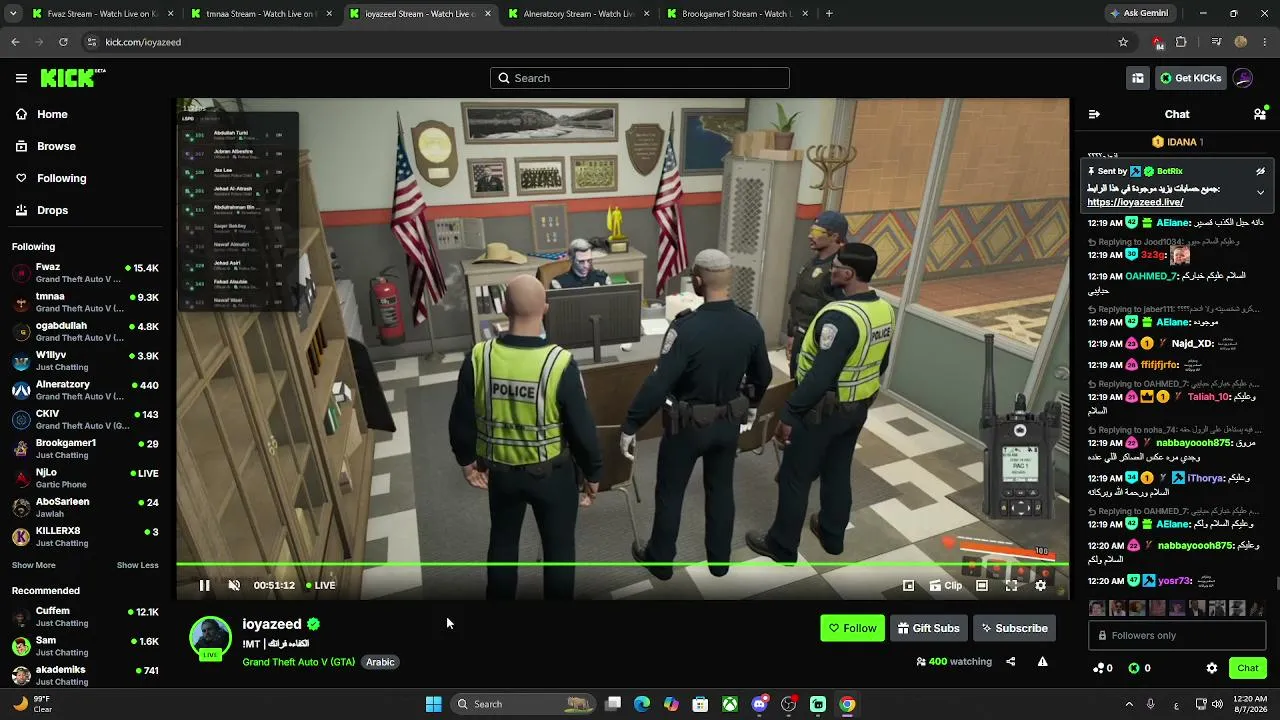Open chat settings gear

pyautogui.click(x=1212, y=668)
